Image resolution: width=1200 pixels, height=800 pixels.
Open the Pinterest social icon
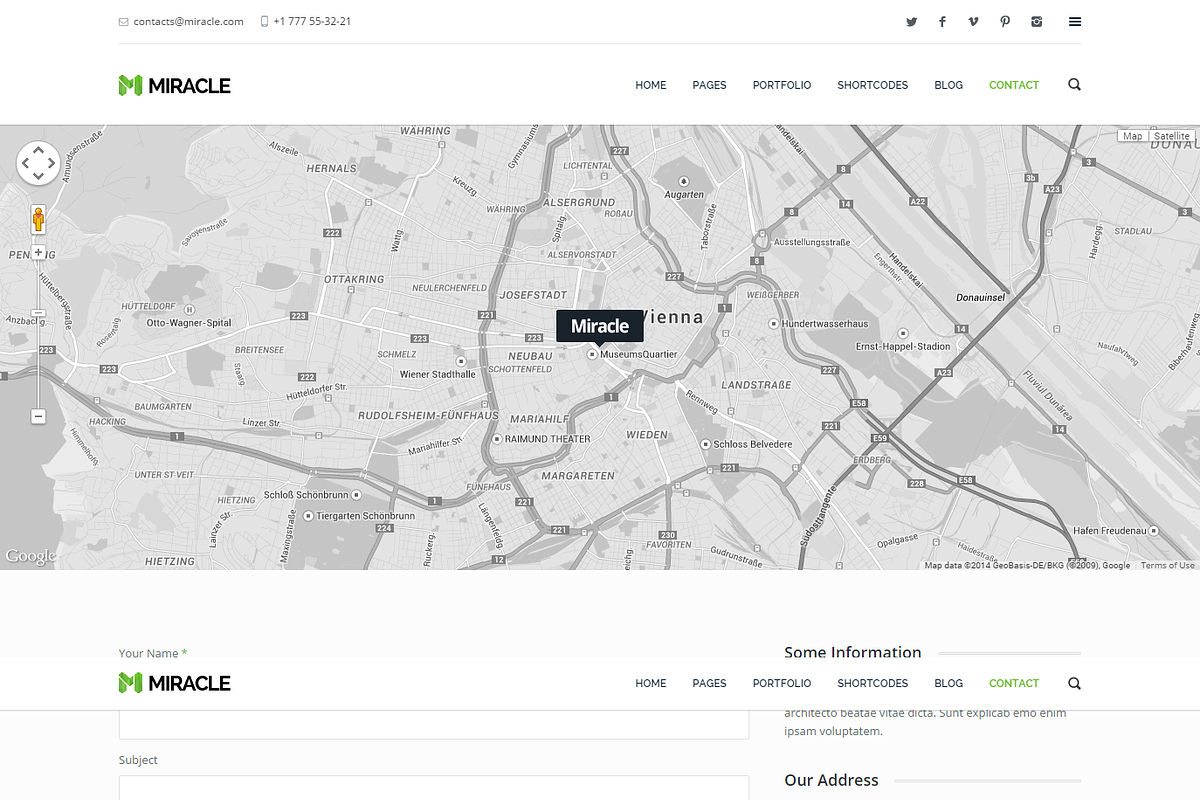tap(1005, 22)
